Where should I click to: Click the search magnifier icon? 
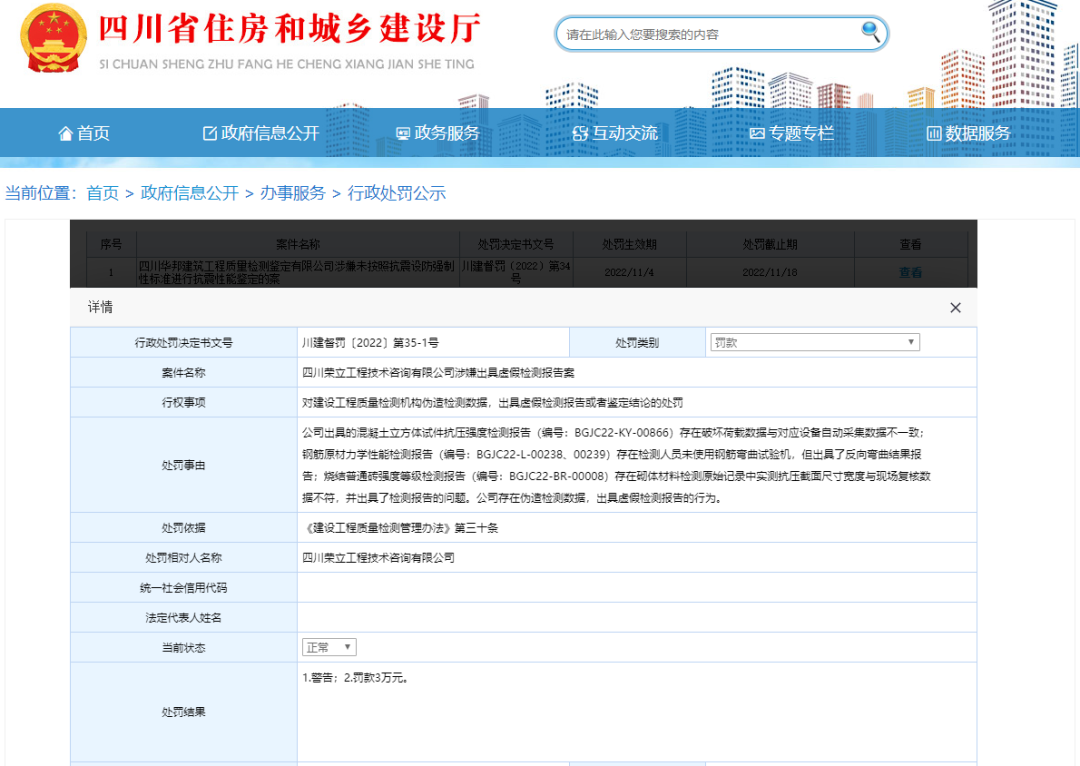point(871,31)
